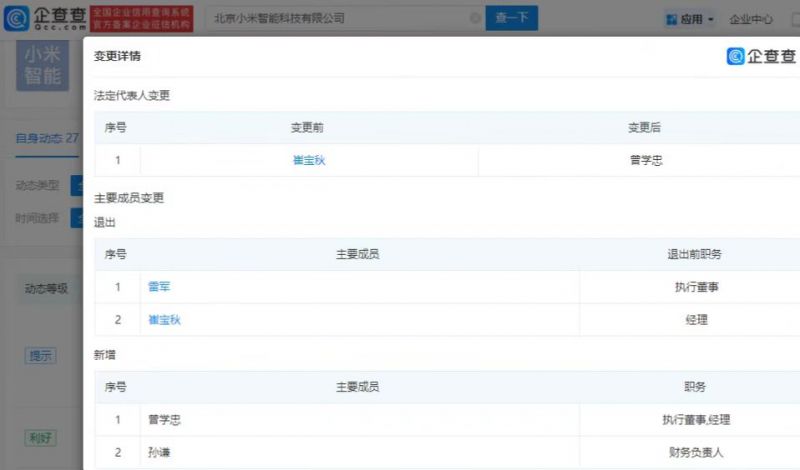Click the red credit system banner
This screenshot has height=470, width=800.
tap(141, 18)
